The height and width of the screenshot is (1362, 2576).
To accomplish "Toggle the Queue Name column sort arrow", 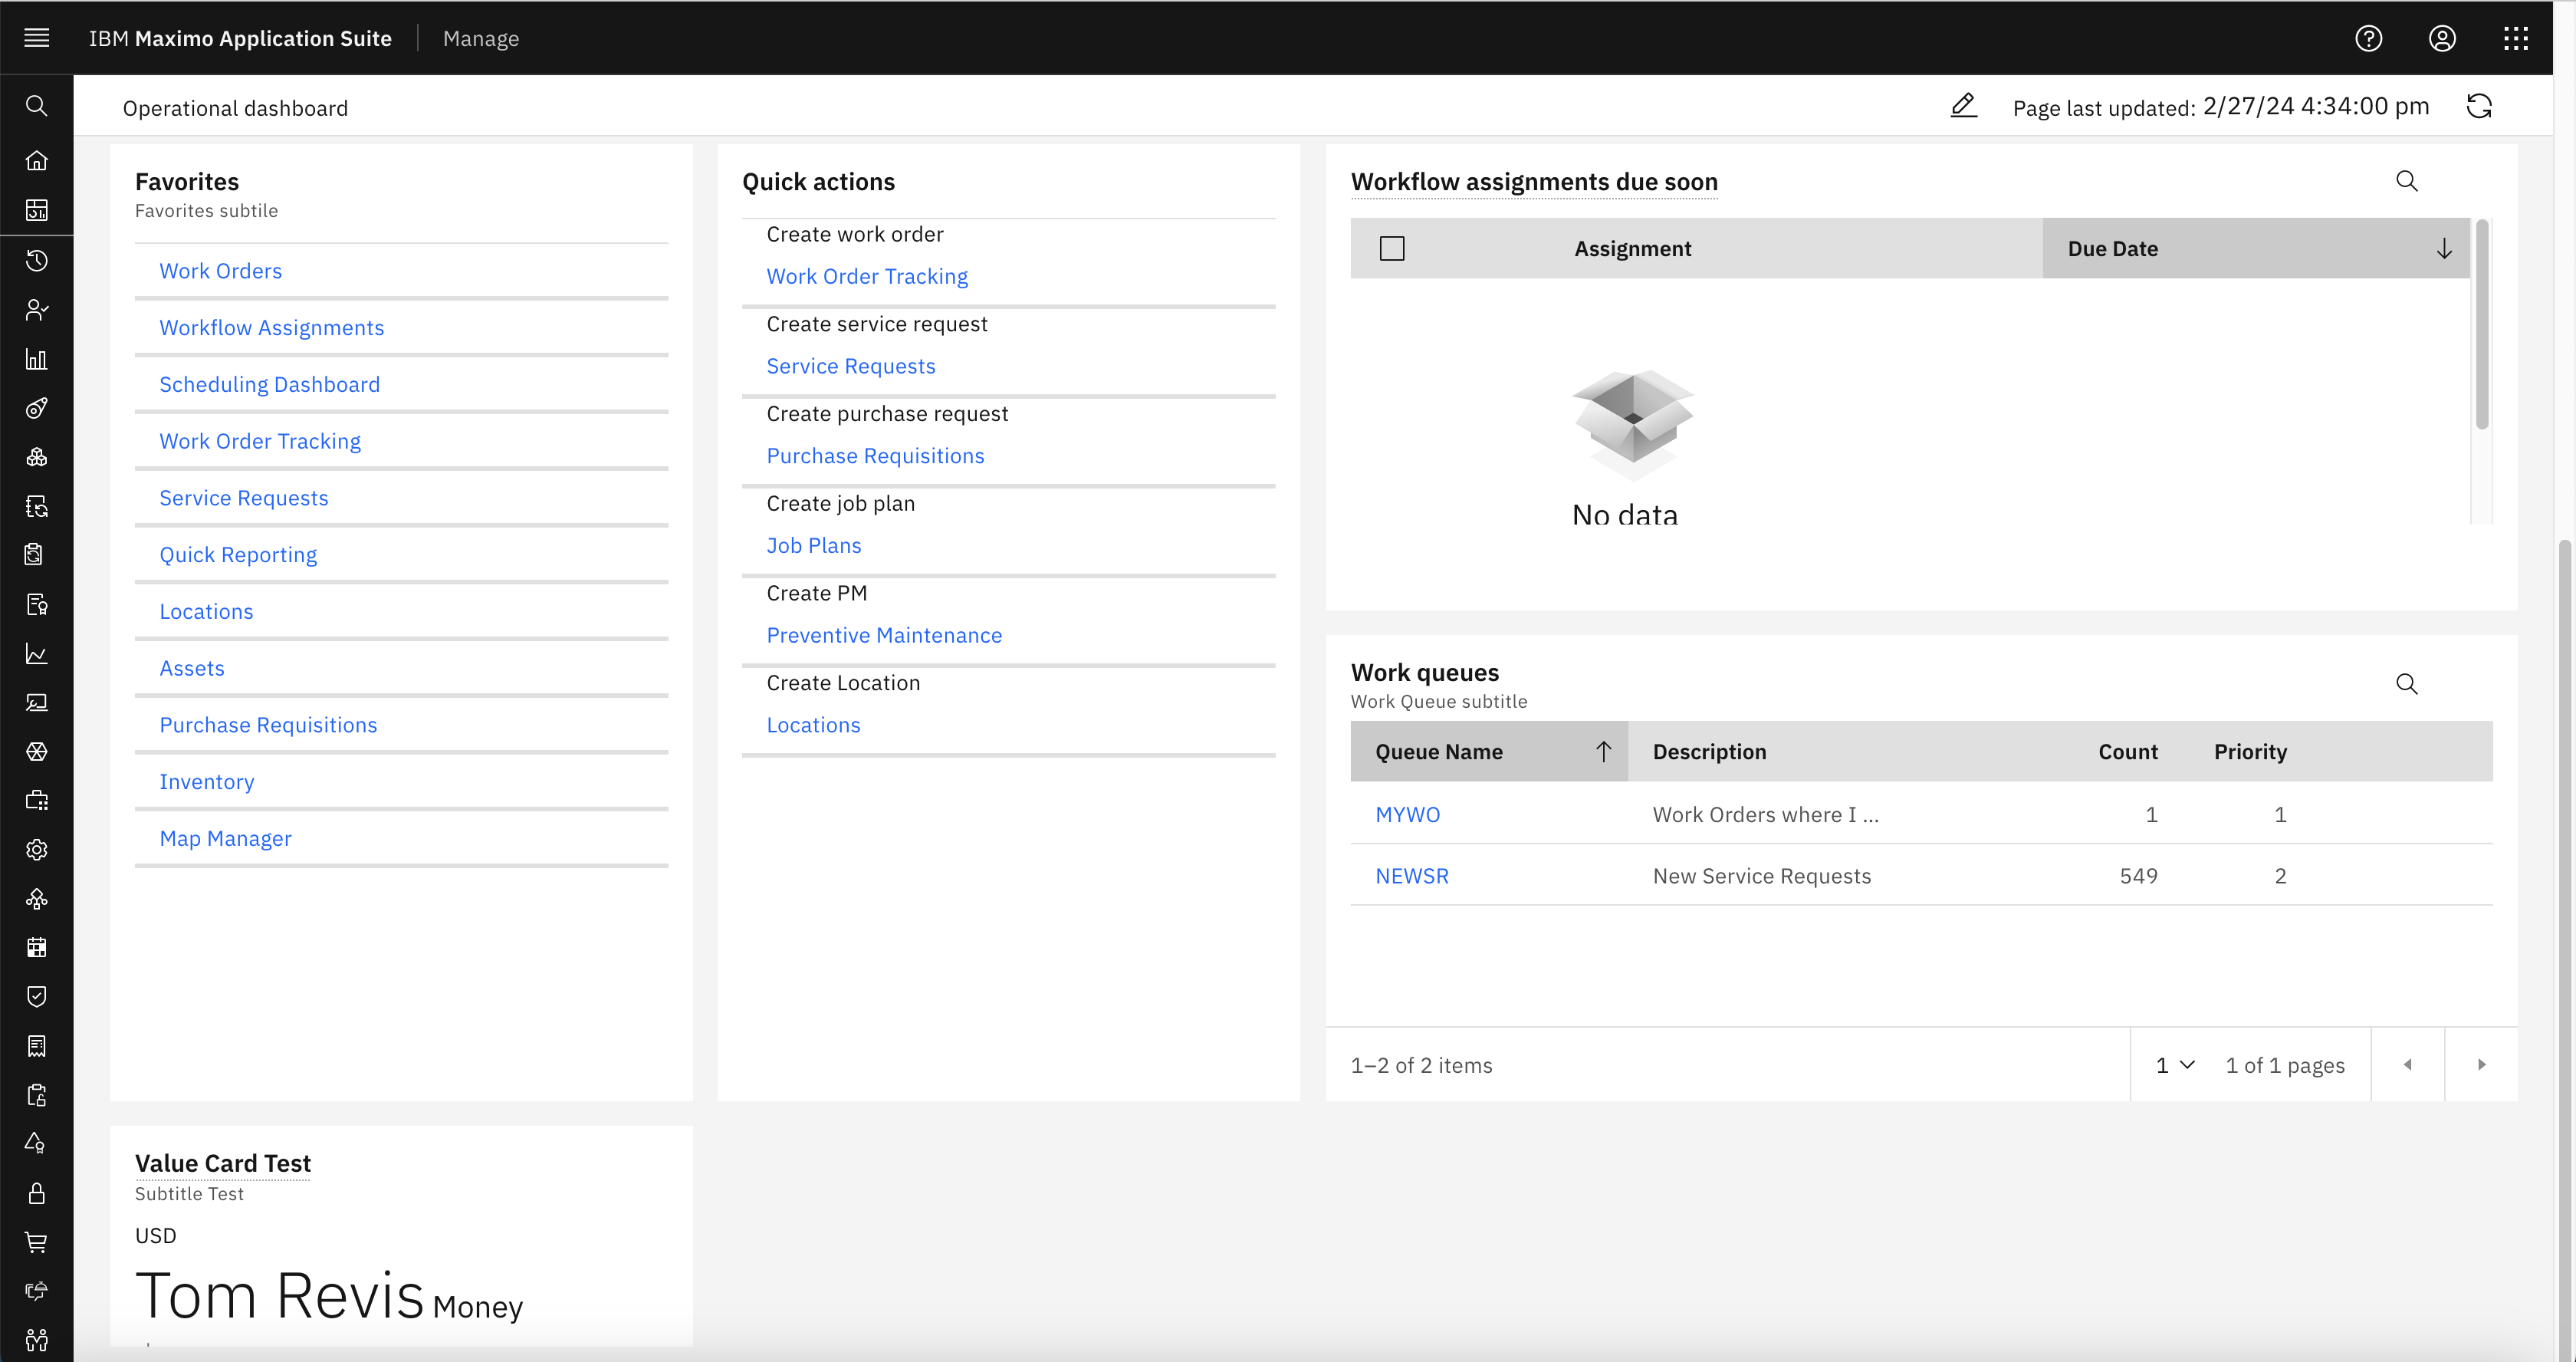I will [1604, 751].
